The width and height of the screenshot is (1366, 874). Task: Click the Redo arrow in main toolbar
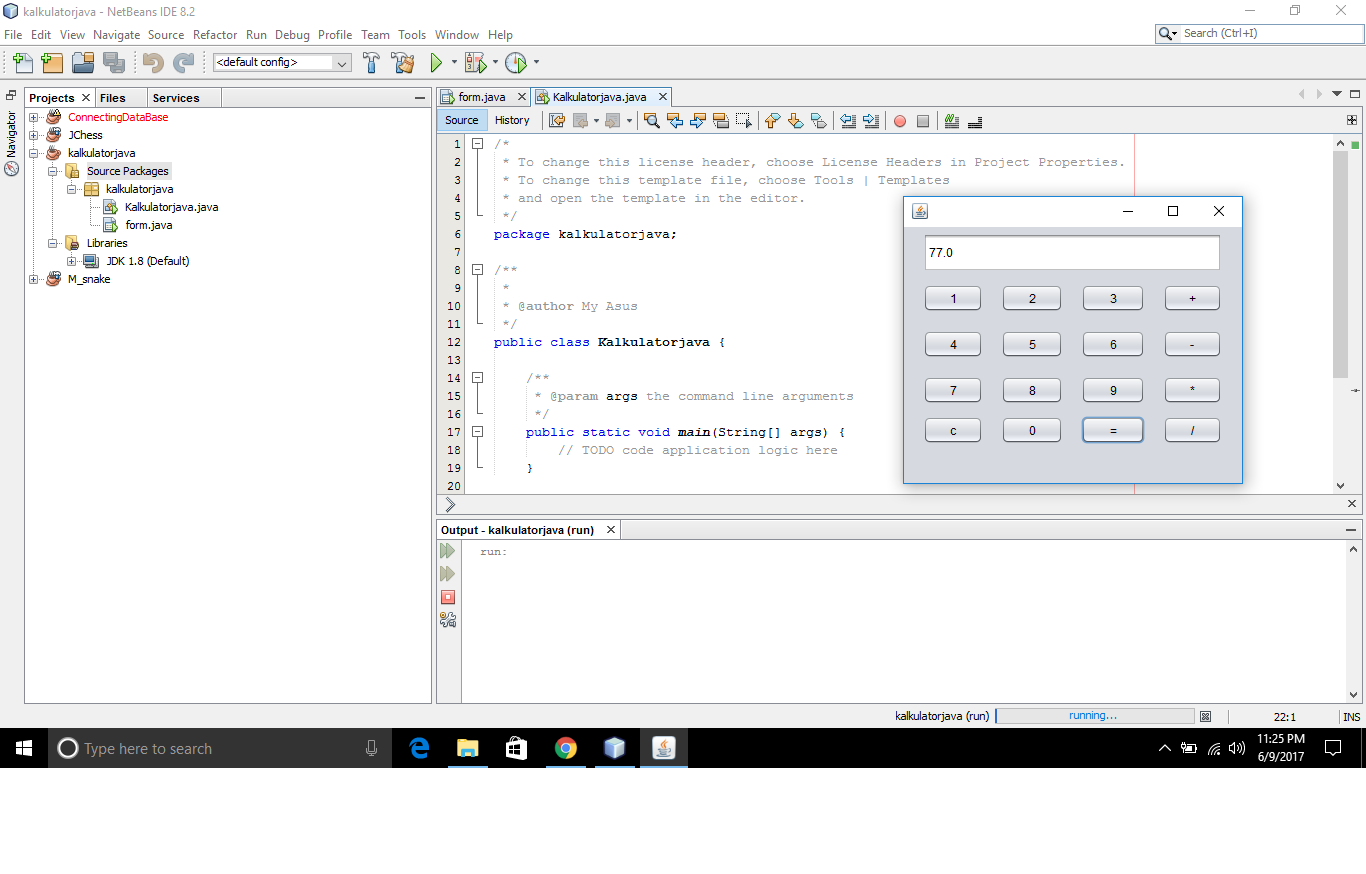(x=183, y=63)
